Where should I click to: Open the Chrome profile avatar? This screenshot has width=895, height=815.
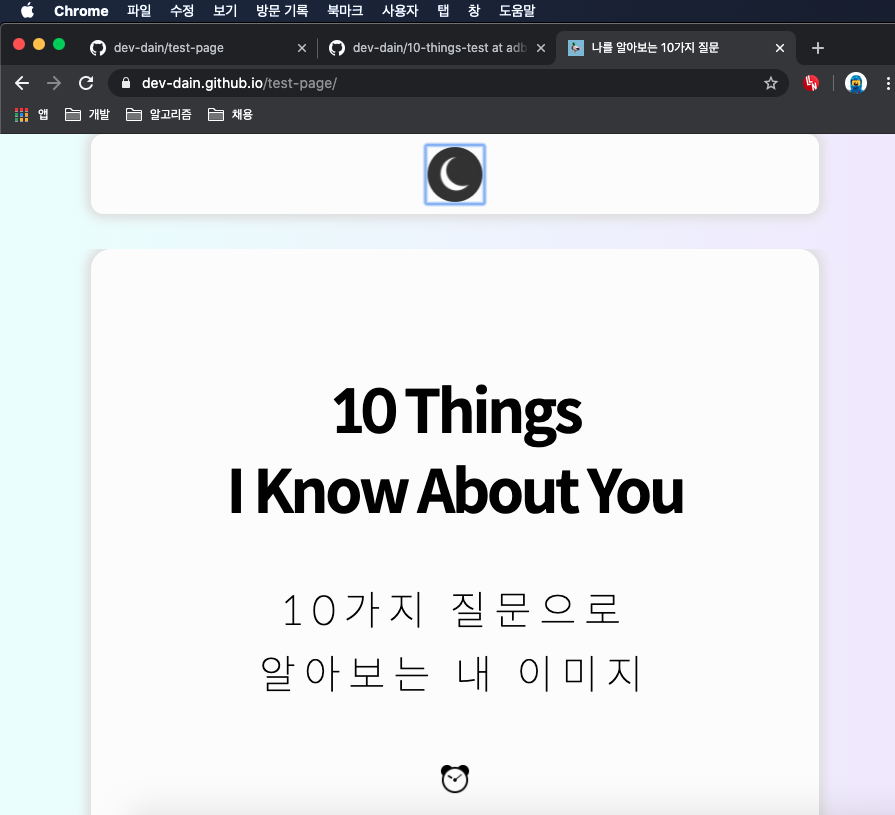(x=856, y=83)
